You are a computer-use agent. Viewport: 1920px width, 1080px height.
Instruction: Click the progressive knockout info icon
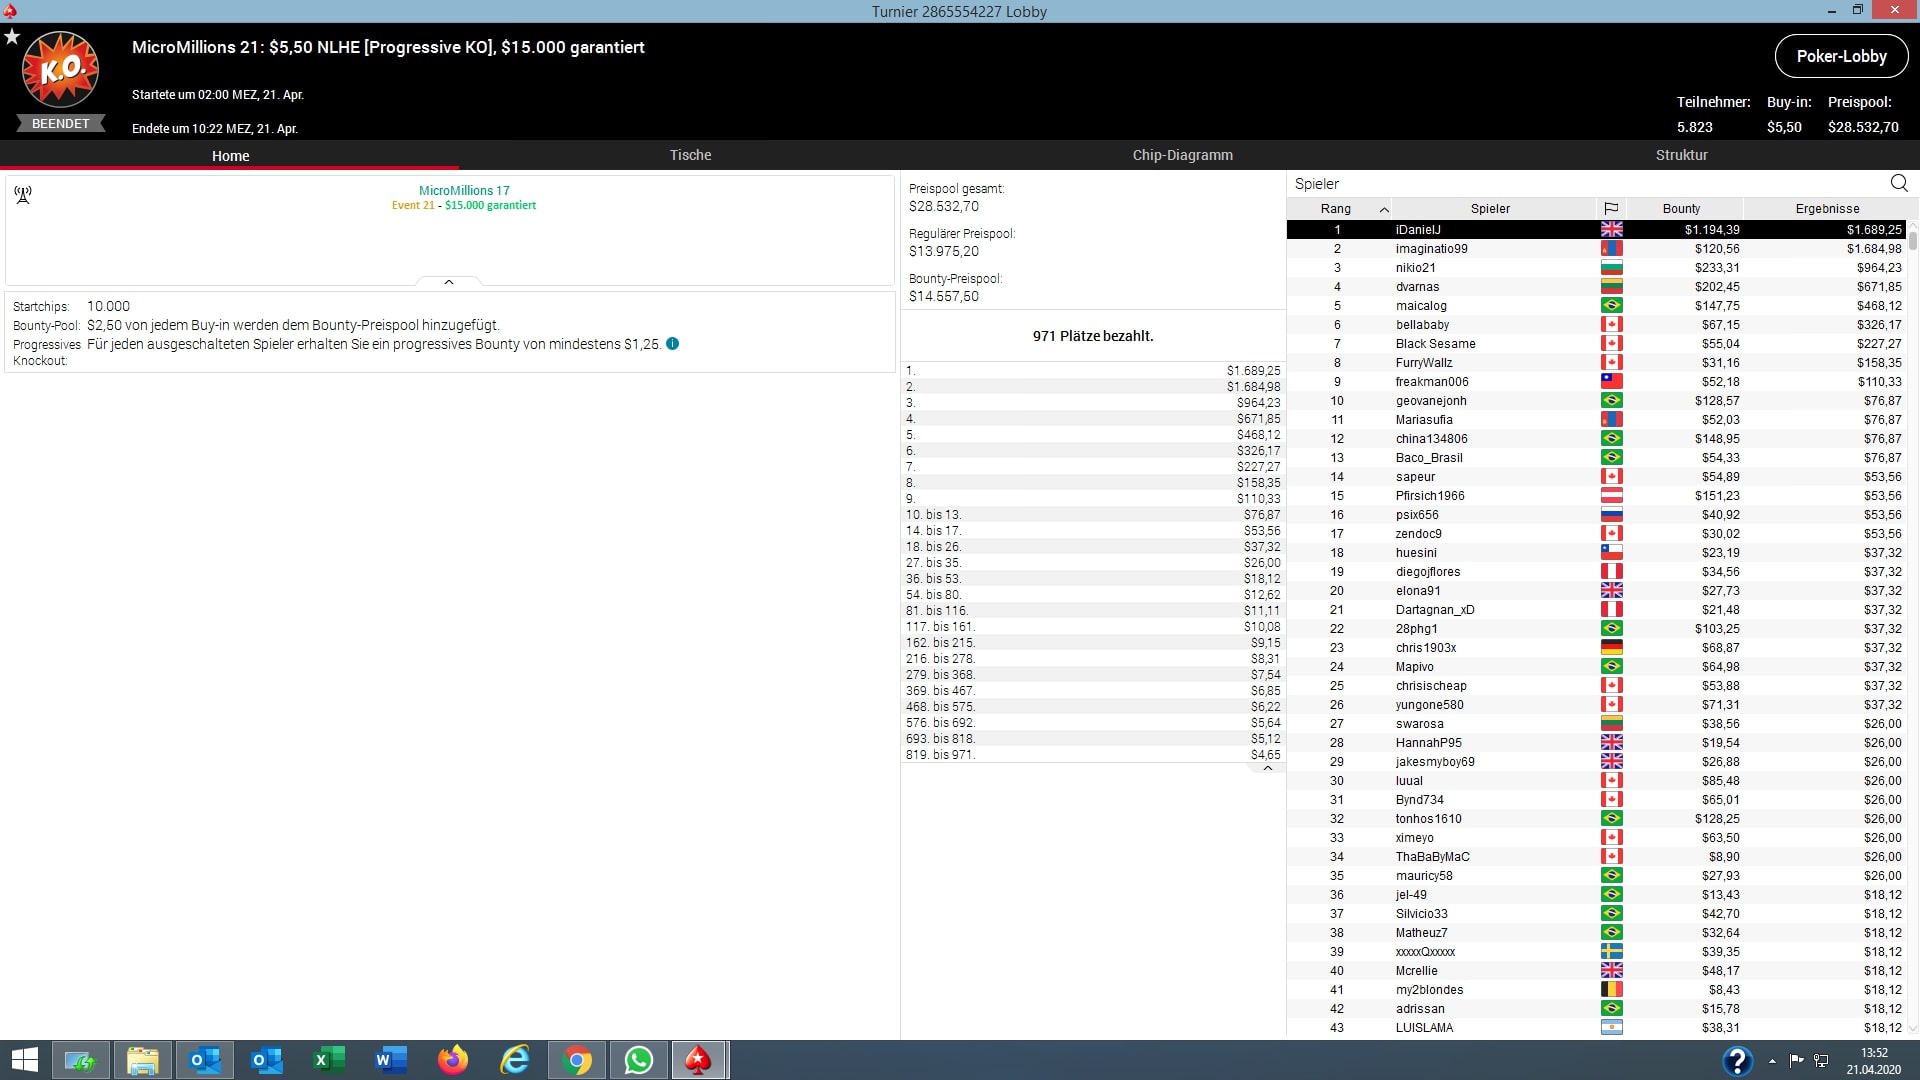pos(672,344)
